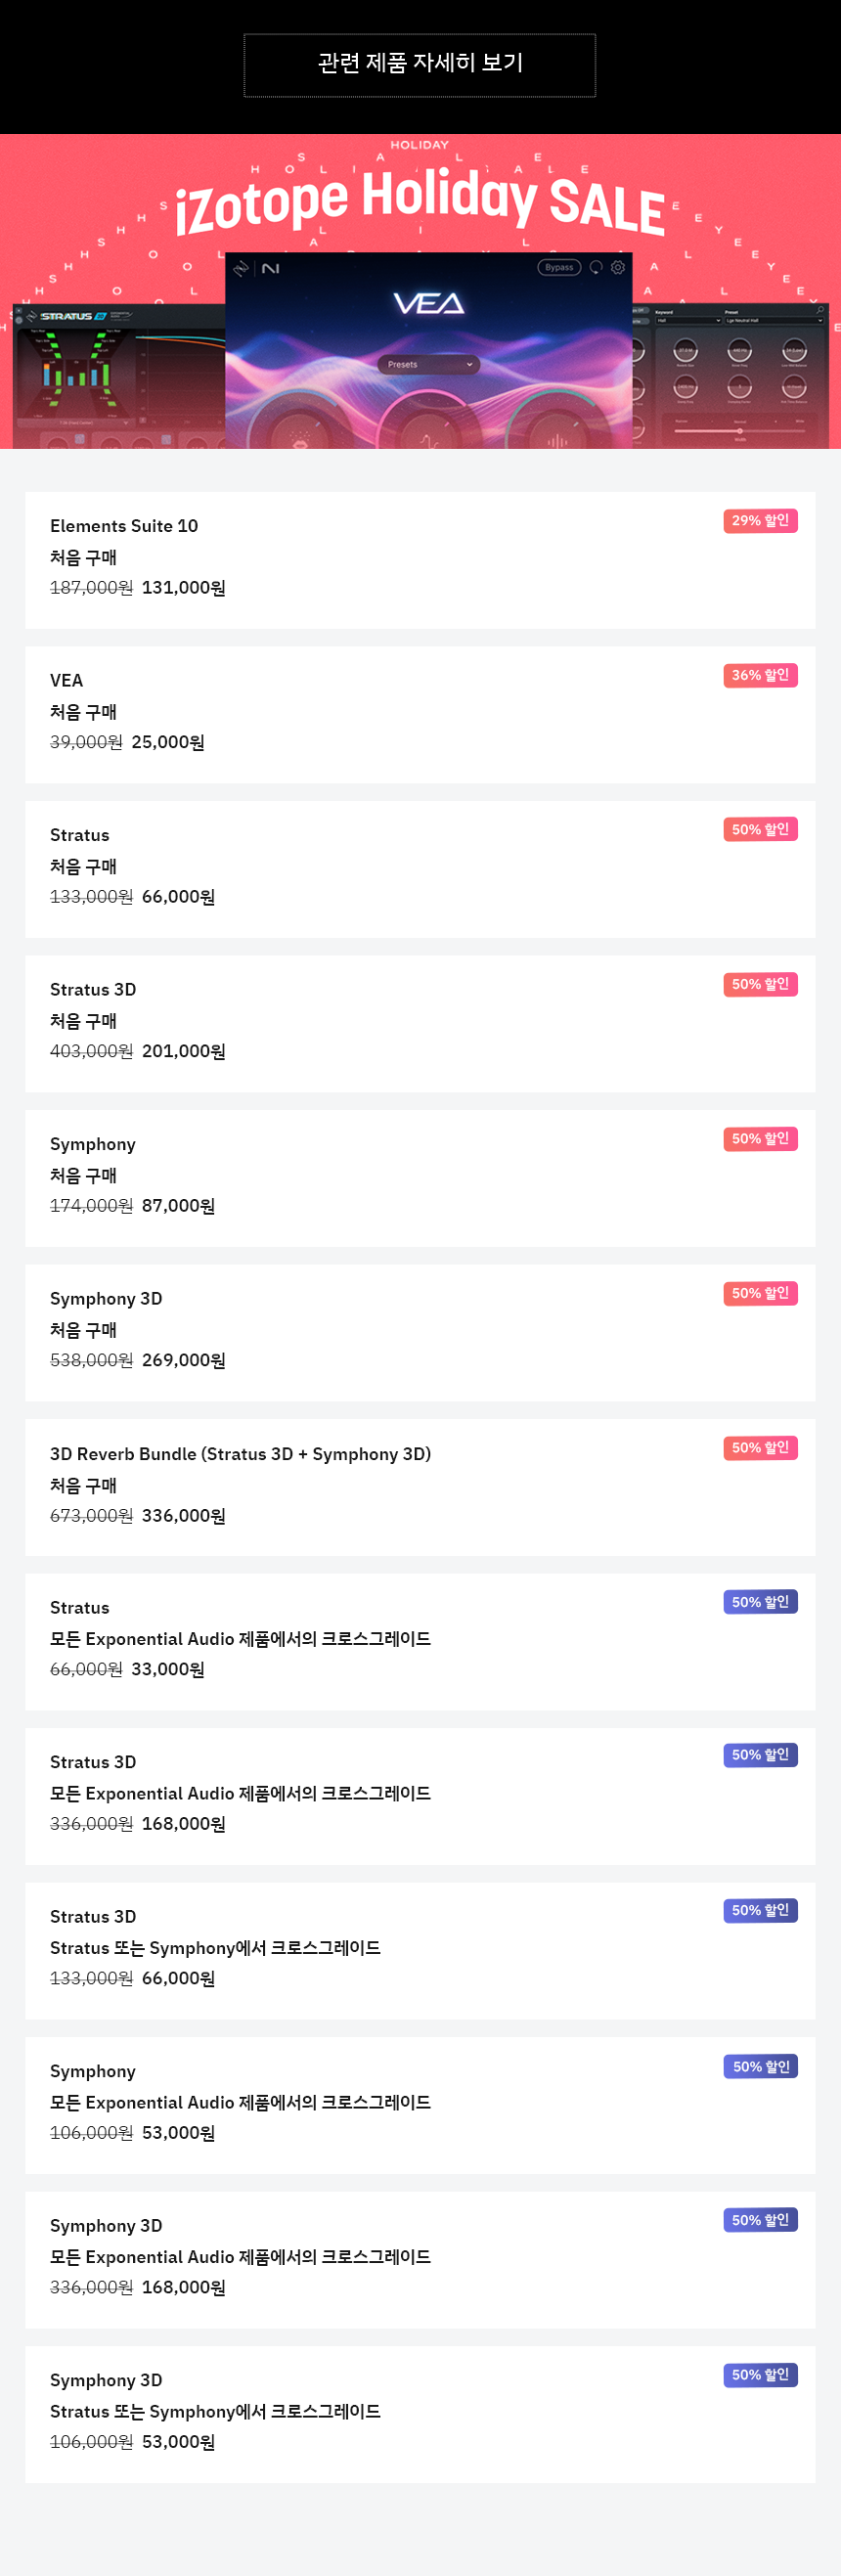The width and height of the screenshot is (841, 2576).
Task: Expand the Preset dropdown Lge Neutral Hall
Action: pyautogui.click(x=774, y=321)
